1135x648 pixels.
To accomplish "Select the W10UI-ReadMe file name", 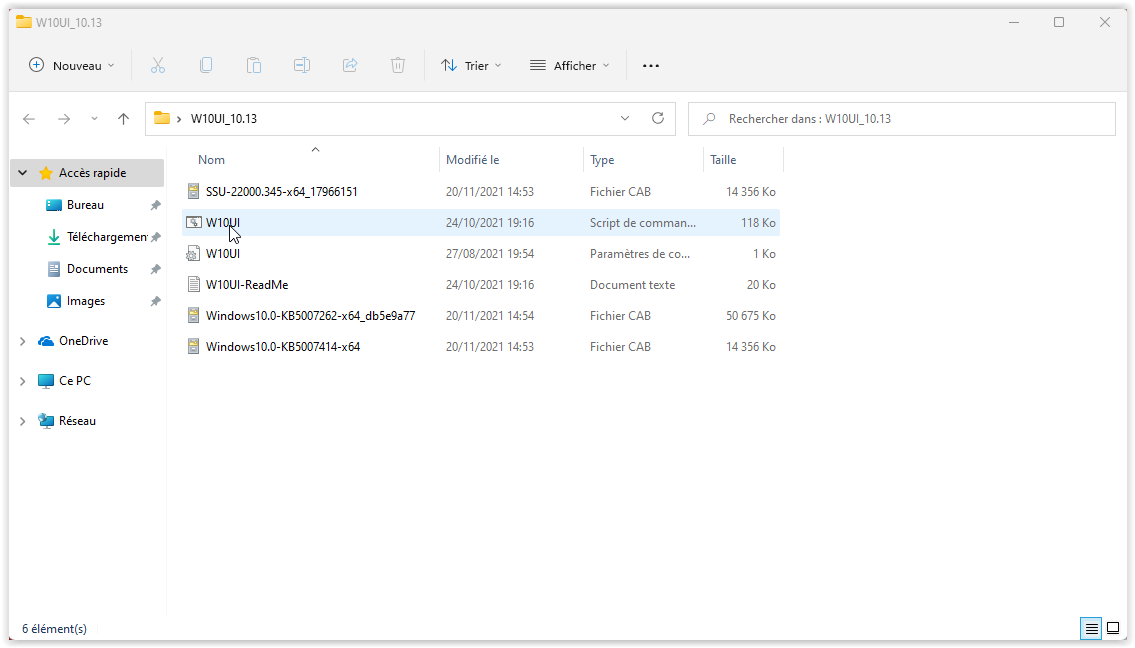I will [247, 285].
